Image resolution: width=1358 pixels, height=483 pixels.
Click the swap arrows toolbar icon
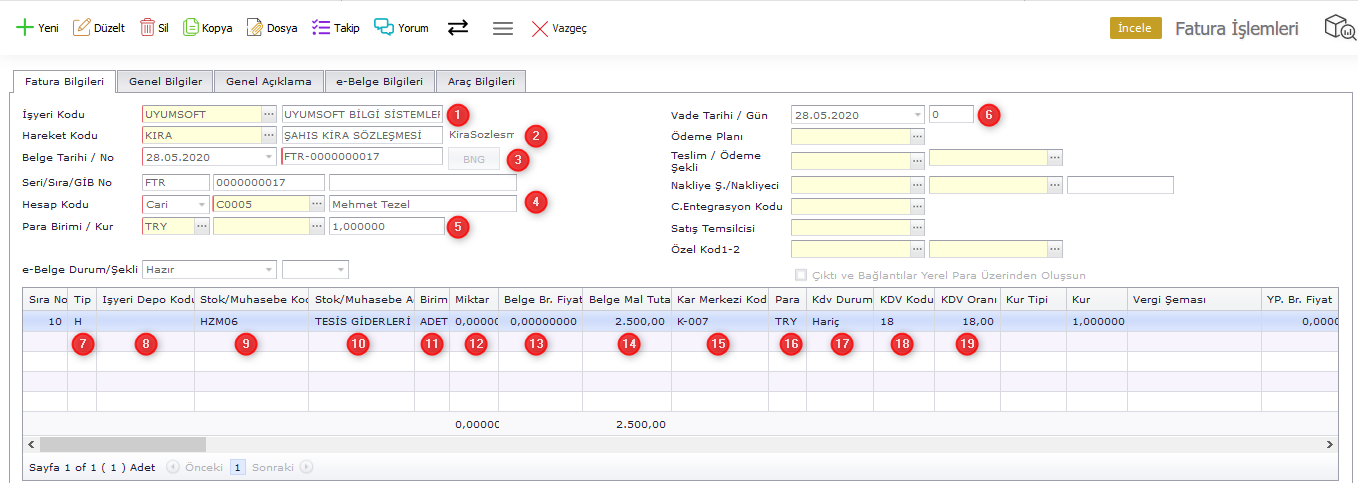458,28
